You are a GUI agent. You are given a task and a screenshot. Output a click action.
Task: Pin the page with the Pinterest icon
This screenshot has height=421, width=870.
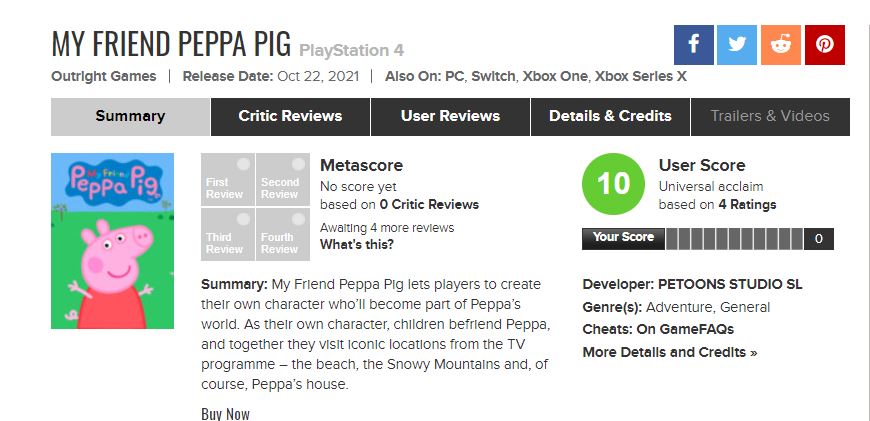(x=825, y=45)
